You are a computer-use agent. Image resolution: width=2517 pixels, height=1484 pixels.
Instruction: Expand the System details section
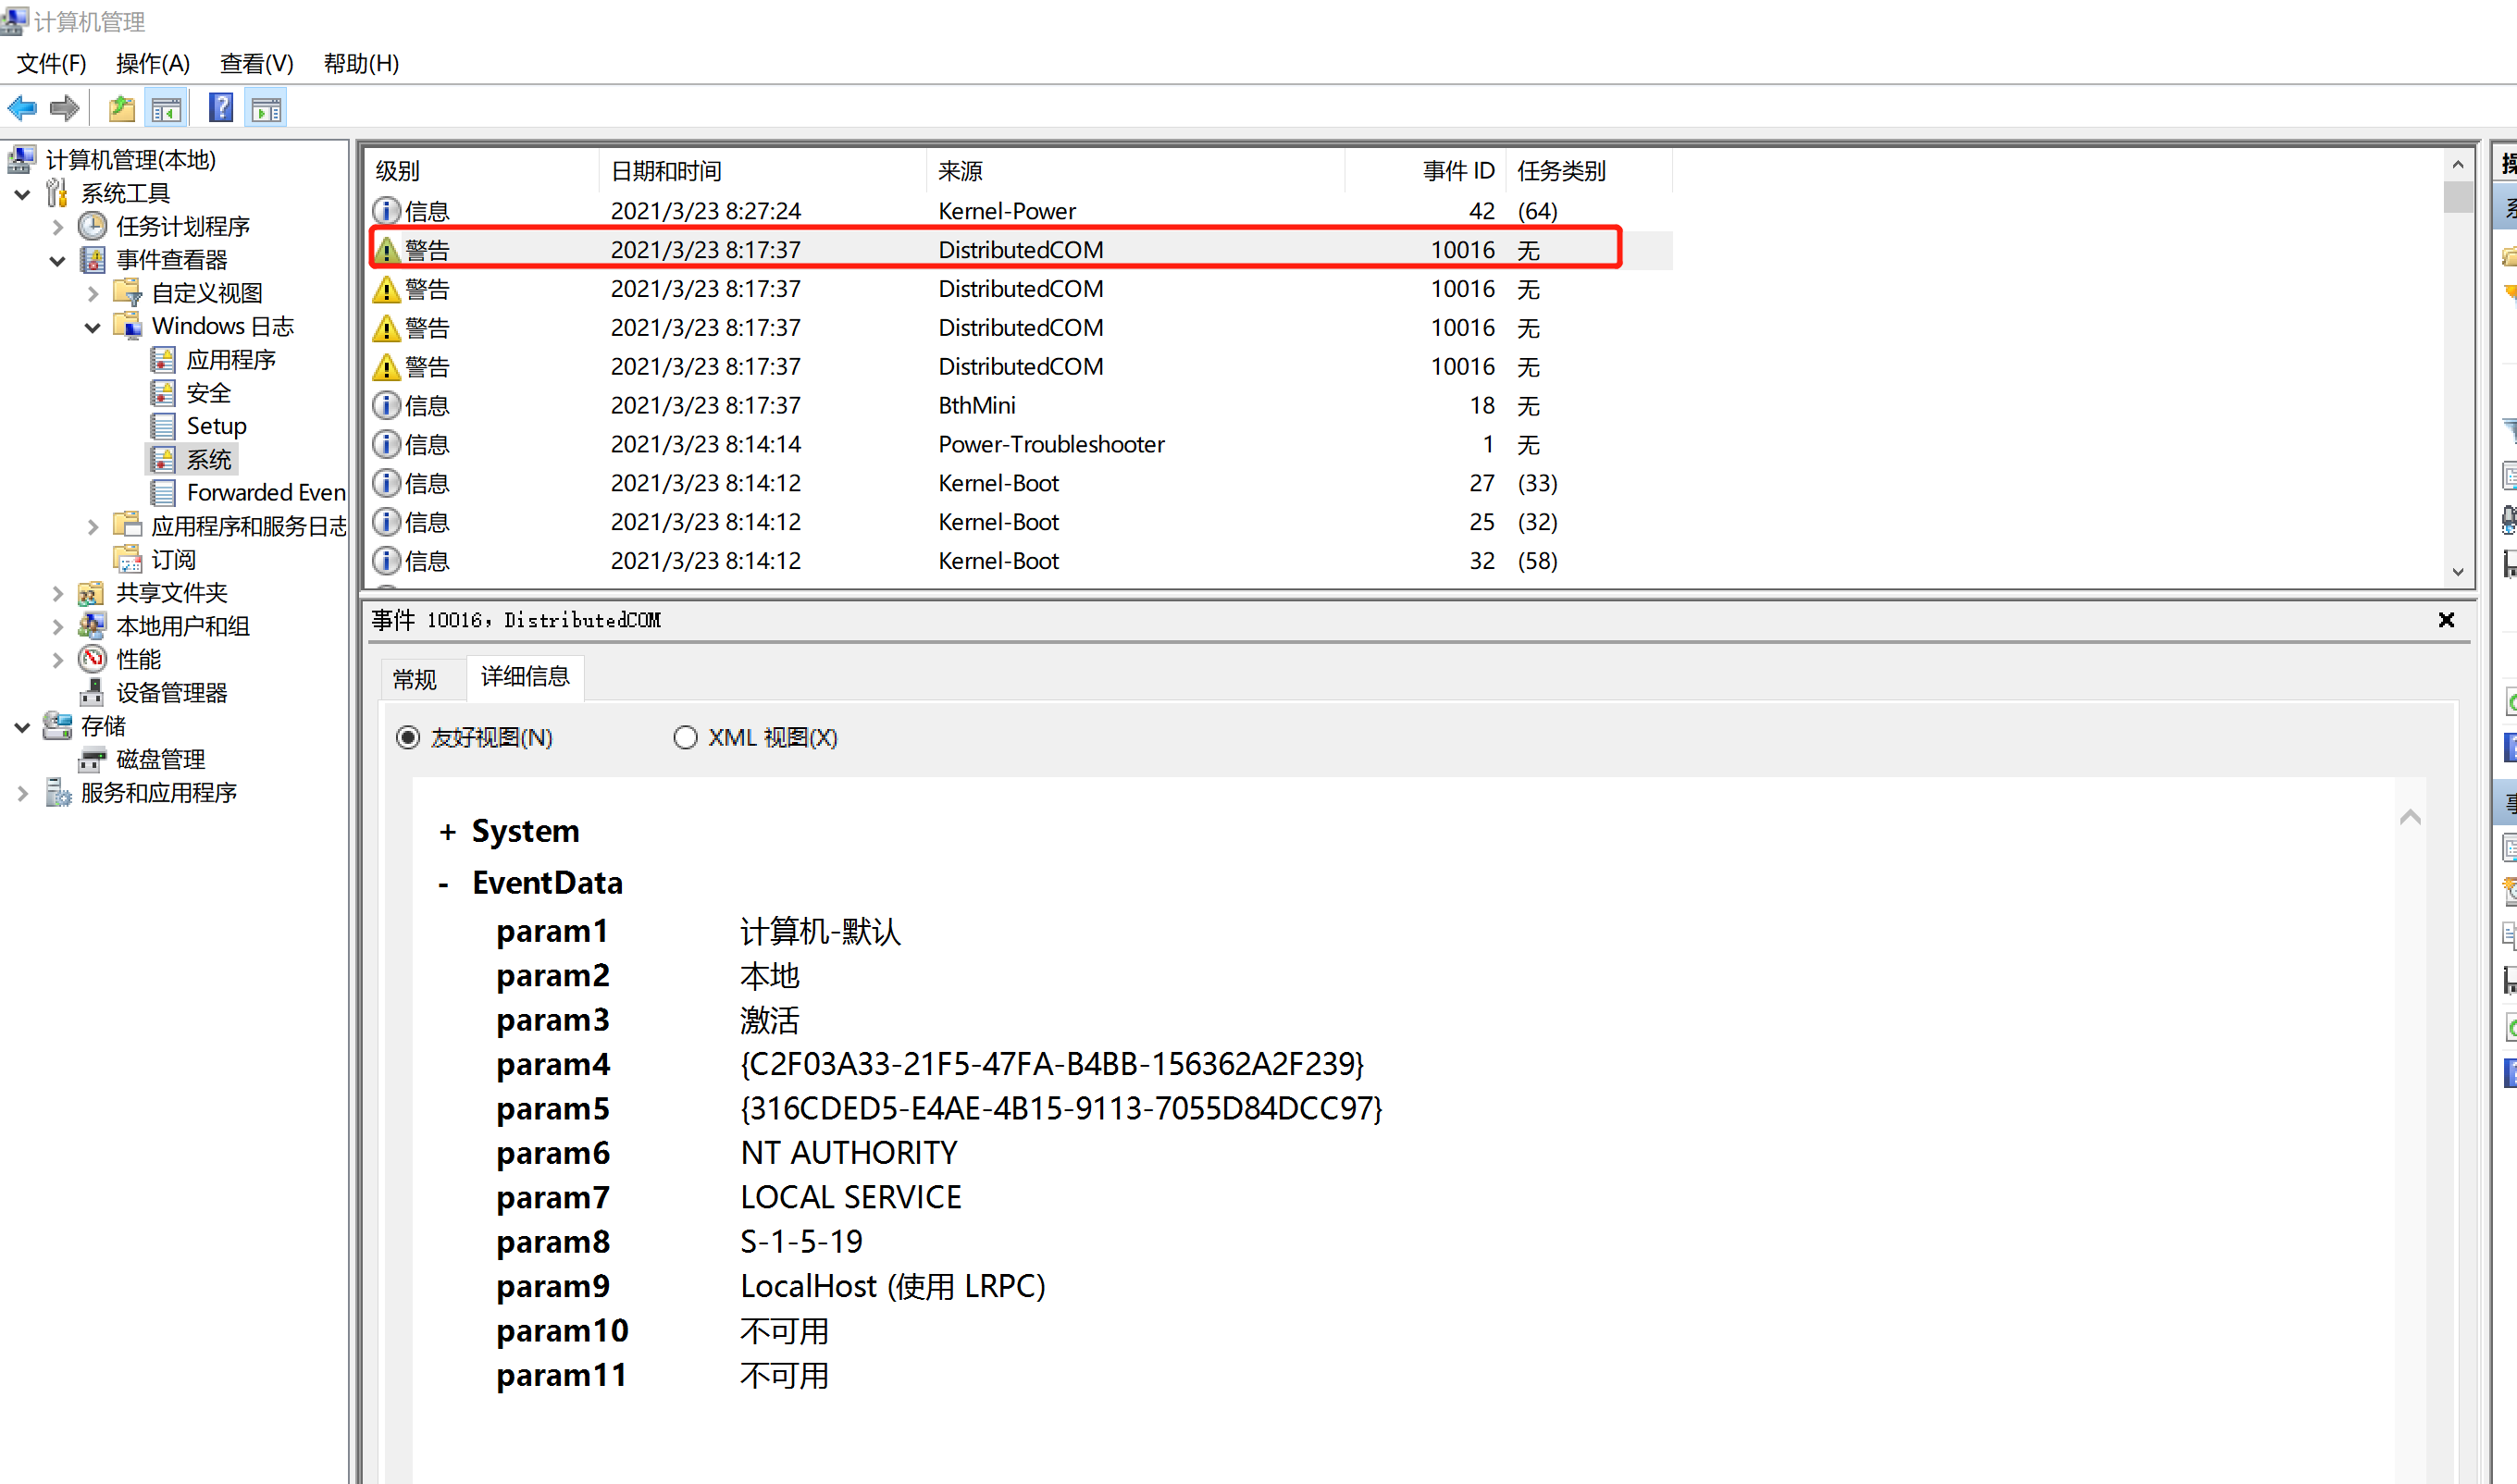447,832
